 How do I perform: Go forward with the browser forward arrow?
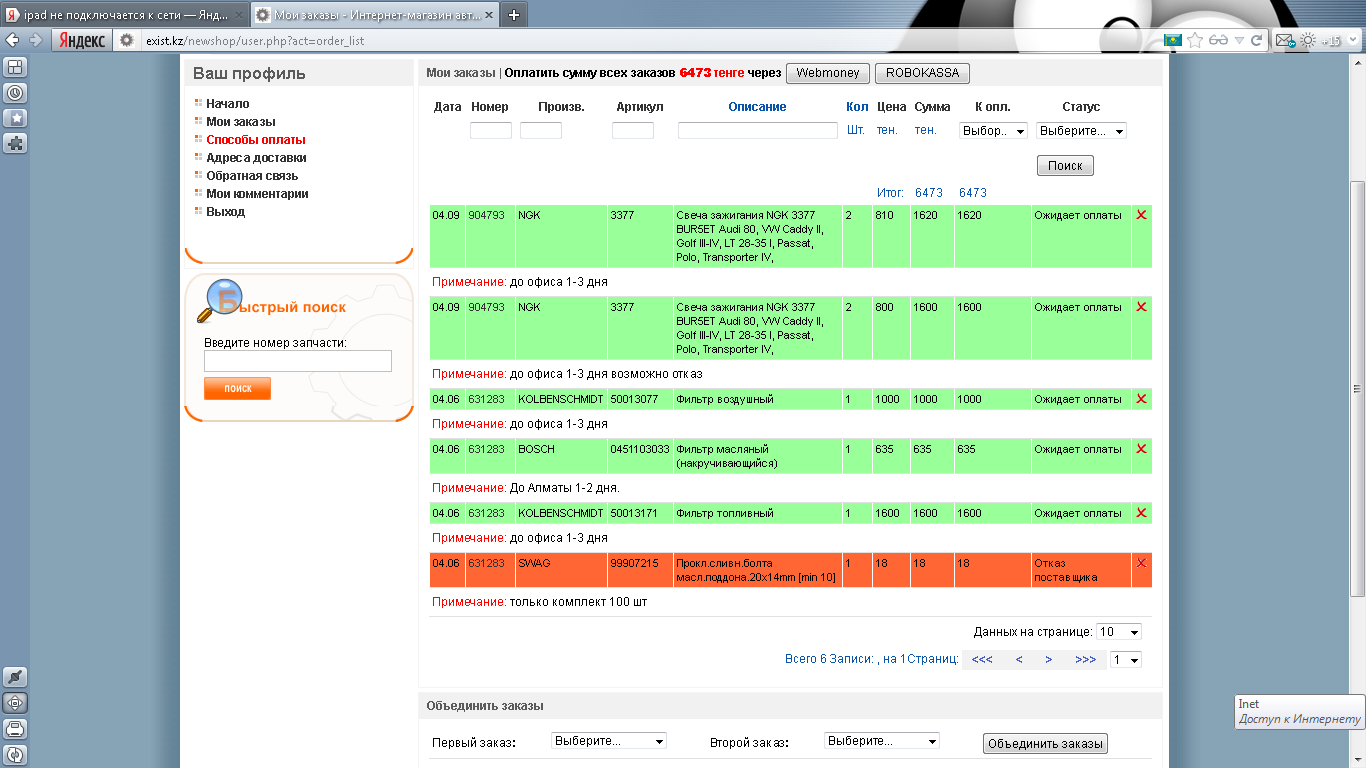click(35, 40)
